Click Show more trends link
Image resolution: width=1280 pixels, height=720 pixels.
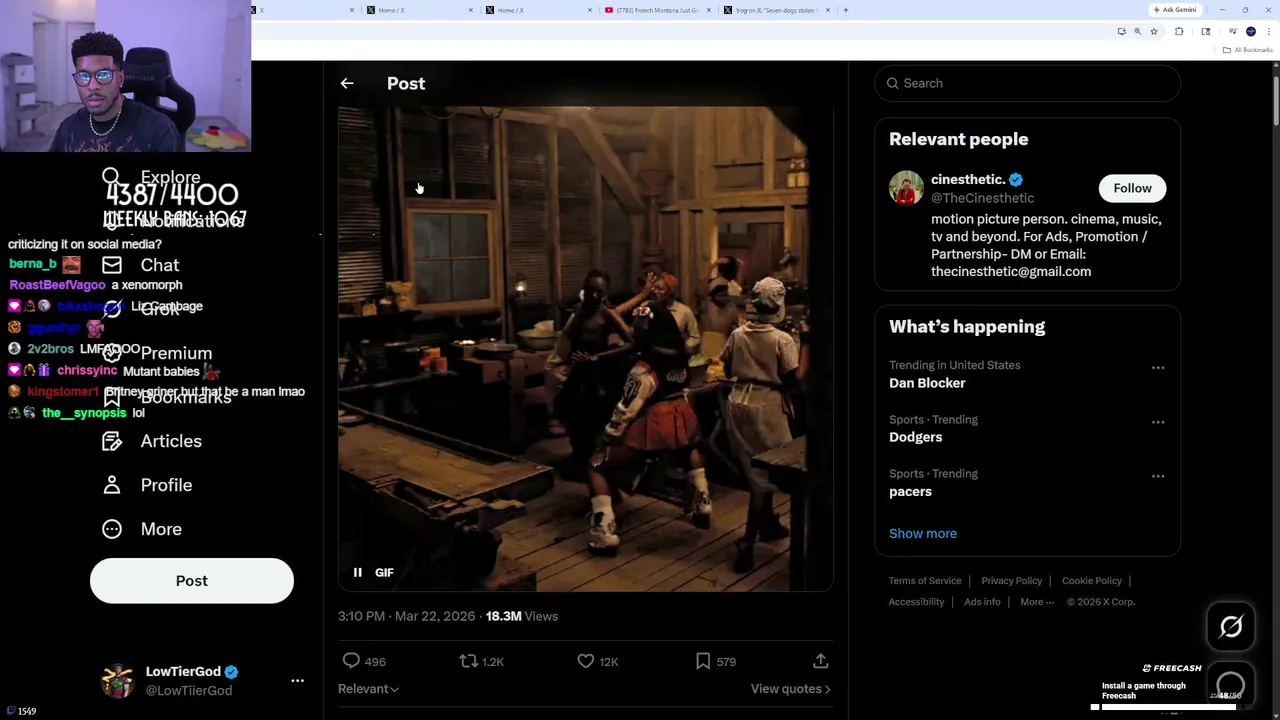922,533
